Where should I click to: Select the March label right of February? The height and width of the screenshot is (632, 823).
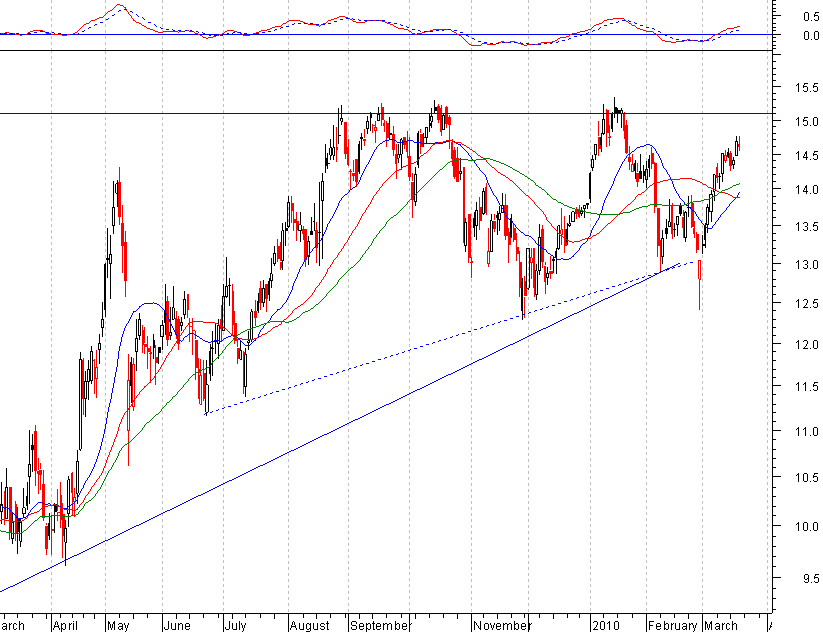pyautogui.click(x=721, y=625)
